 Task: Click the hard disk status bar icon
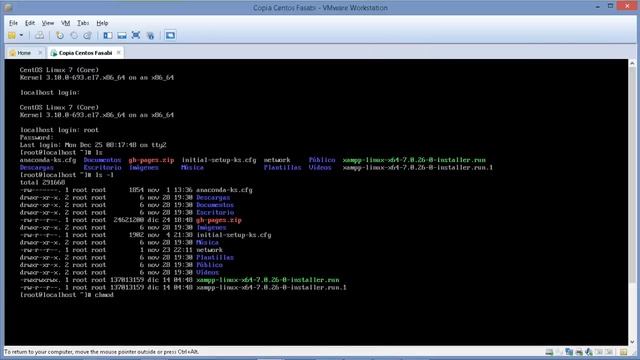pyautogui.click(x=549, y=352)
